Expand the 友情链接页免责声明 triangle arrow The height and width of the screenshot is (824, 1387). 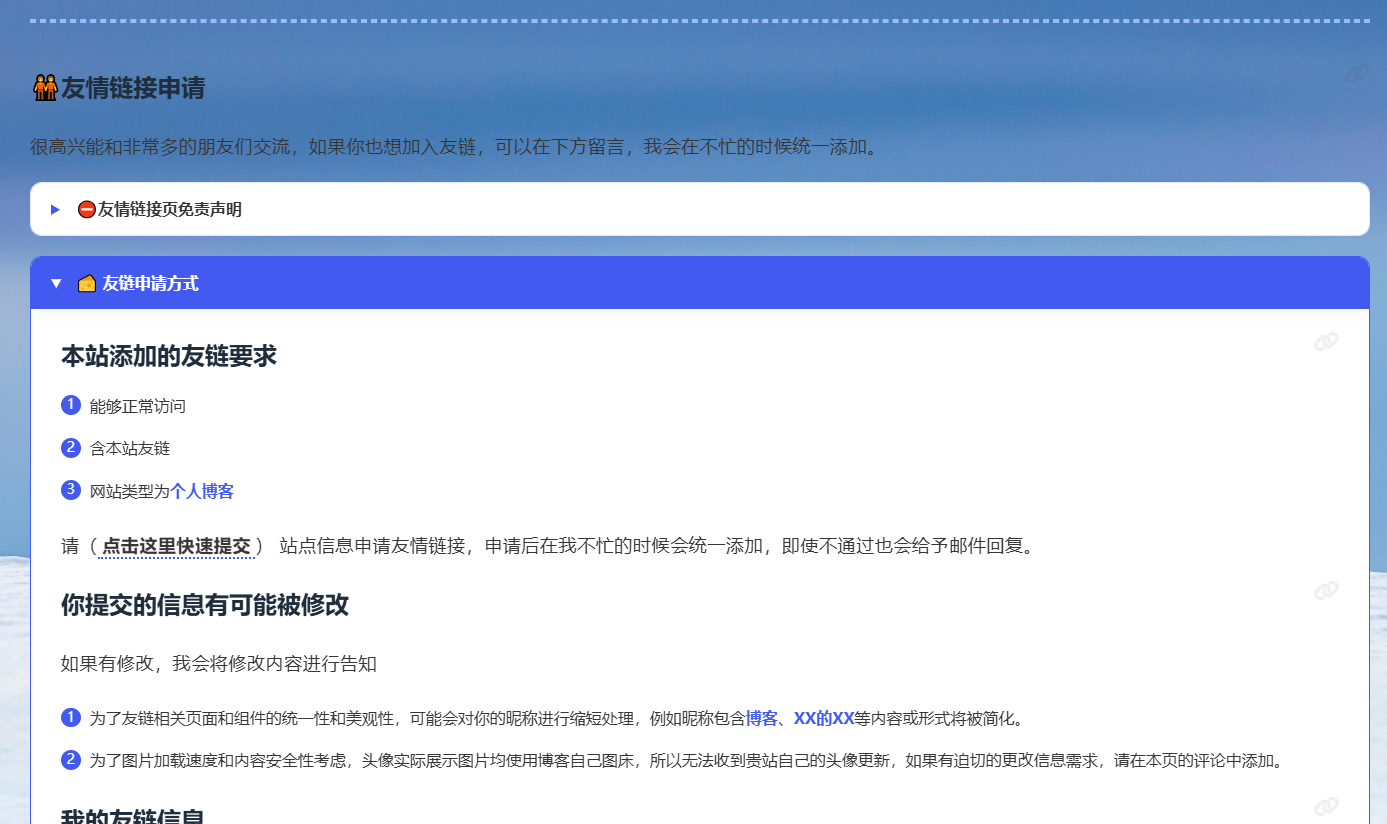[x=56, y=210]
